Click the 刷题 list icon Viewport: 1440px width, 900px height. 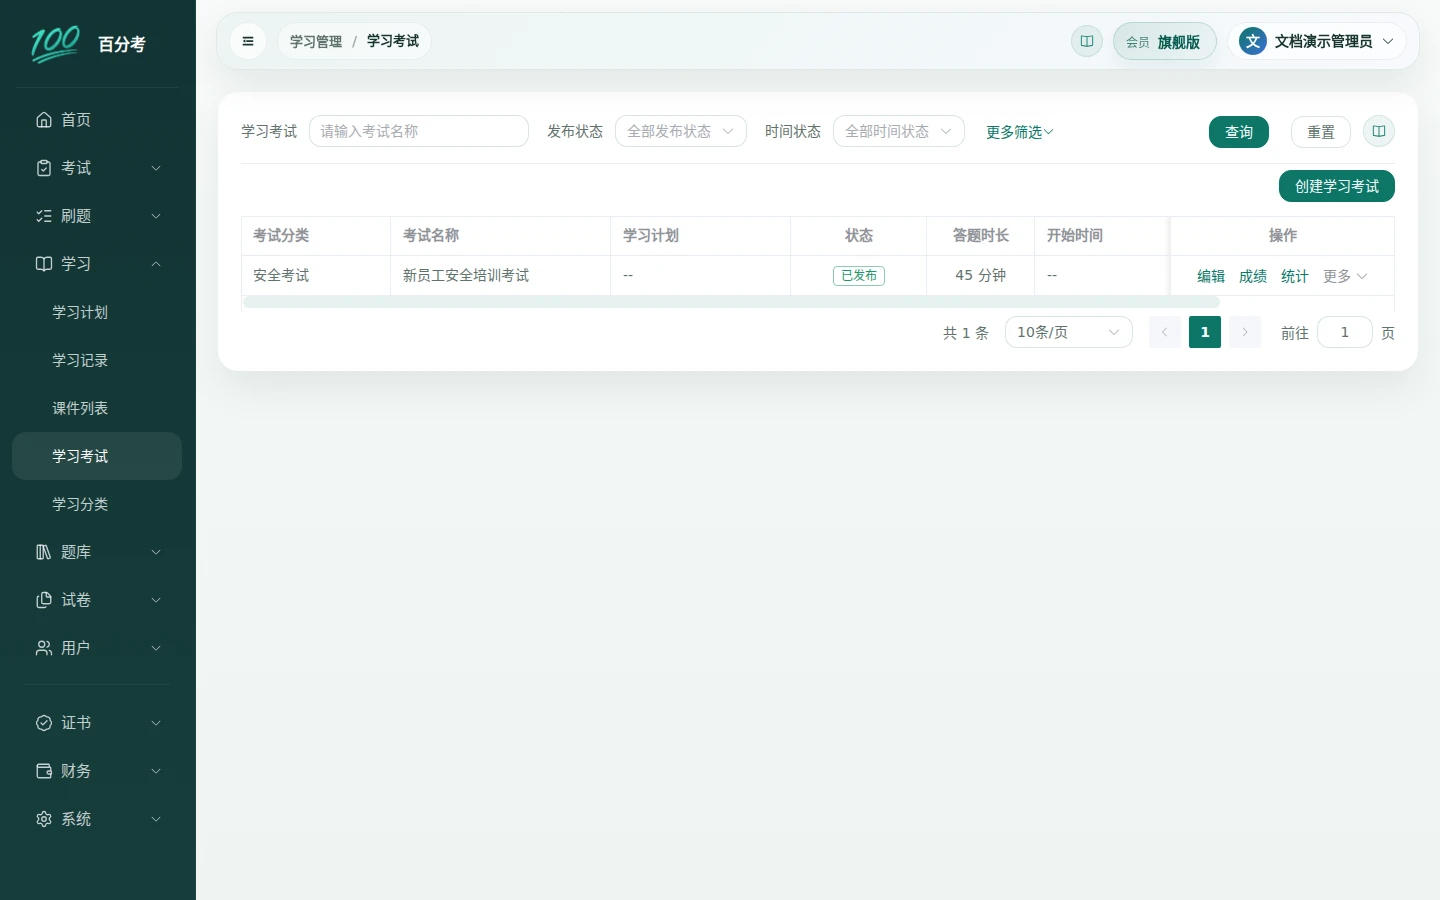pyautogui.click(x=44, y=216)
